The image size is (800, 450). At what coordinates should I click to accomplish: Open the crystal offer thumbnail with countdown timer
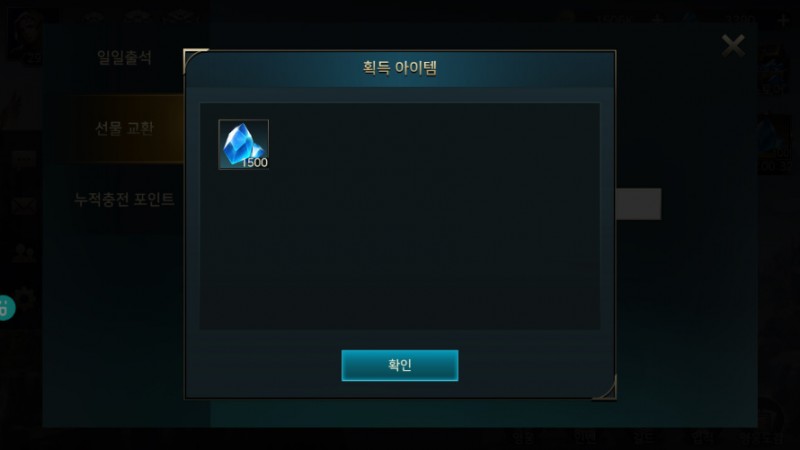[776, 145]
